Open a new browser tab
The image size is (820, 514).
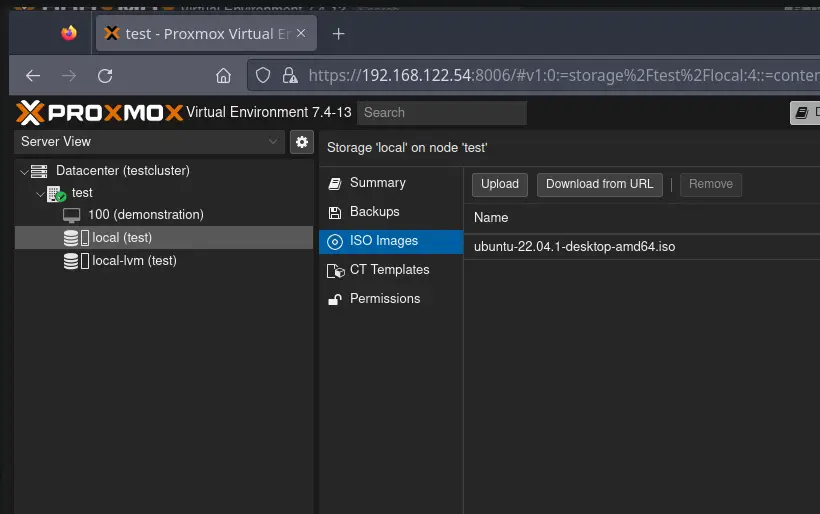338,34
